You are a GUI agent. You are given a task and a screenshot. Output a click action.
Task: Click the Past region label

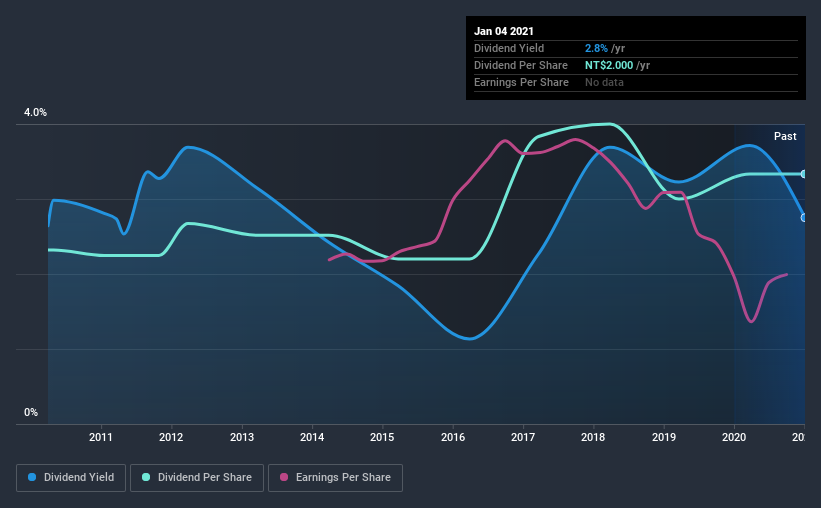785,137
